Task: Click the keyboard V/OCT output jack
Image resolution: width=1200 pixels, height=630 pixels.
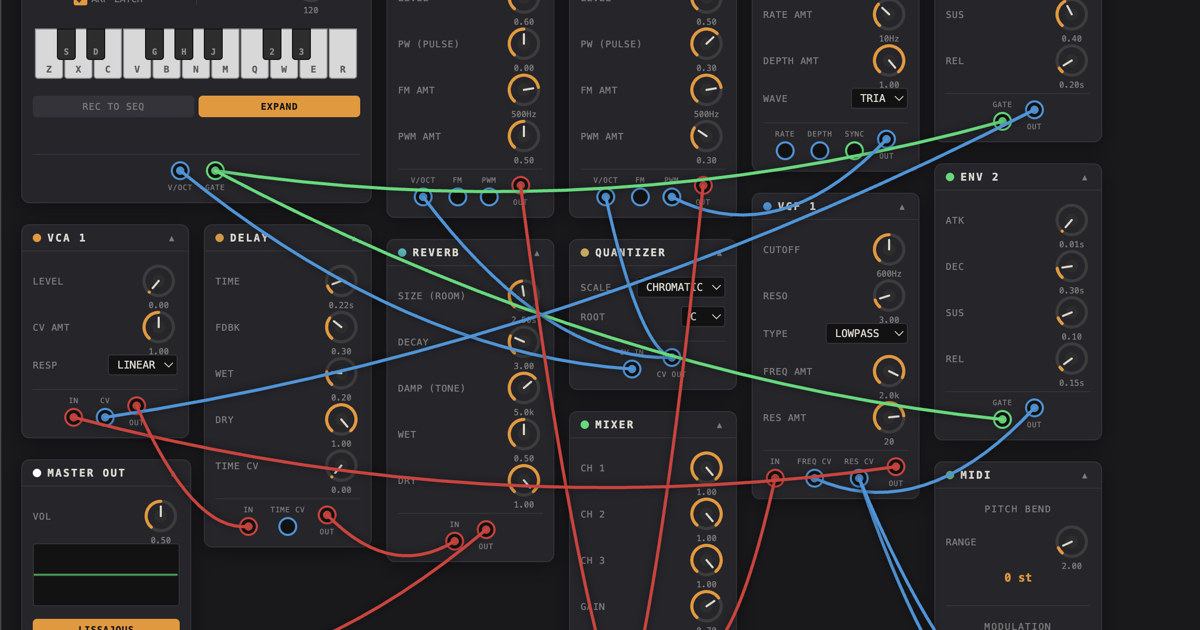Action: coord(180,171)
